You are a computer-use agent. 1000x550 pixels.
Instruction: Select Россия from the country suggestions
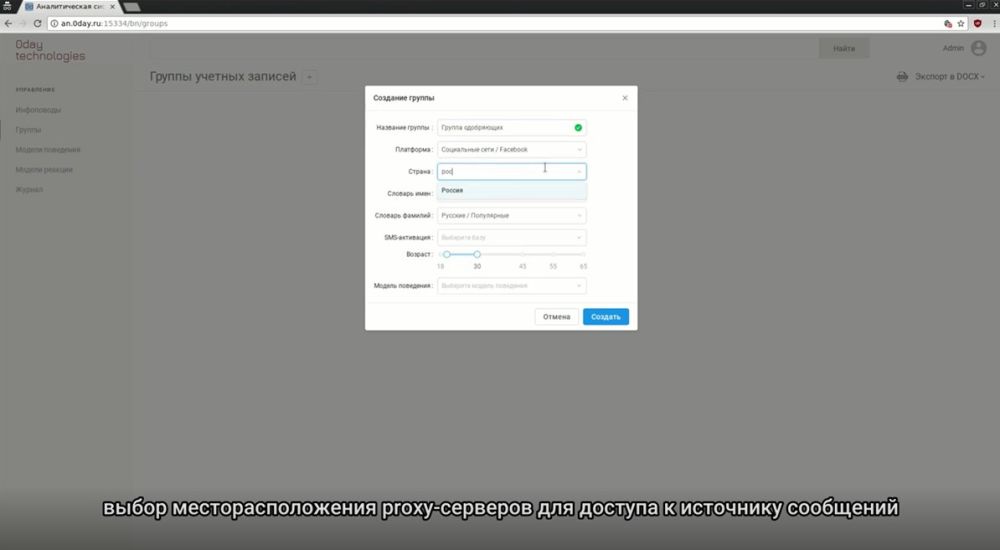tap(453, 190)
